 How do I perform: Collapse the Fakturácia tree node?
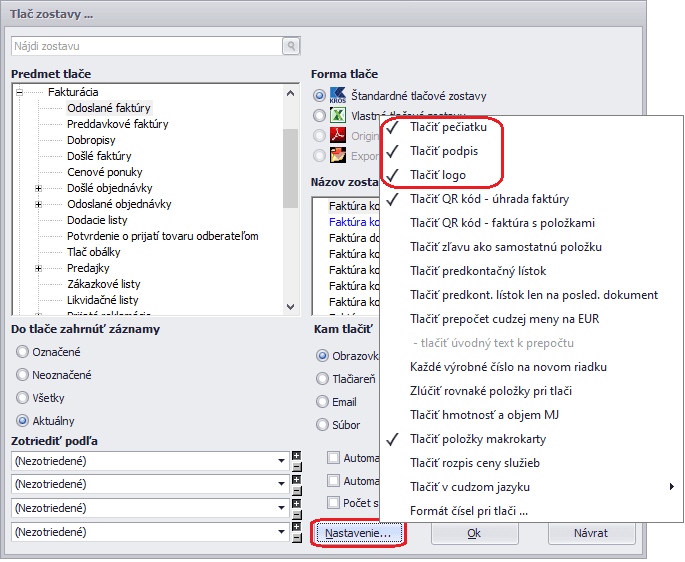[x=19, y=92]
